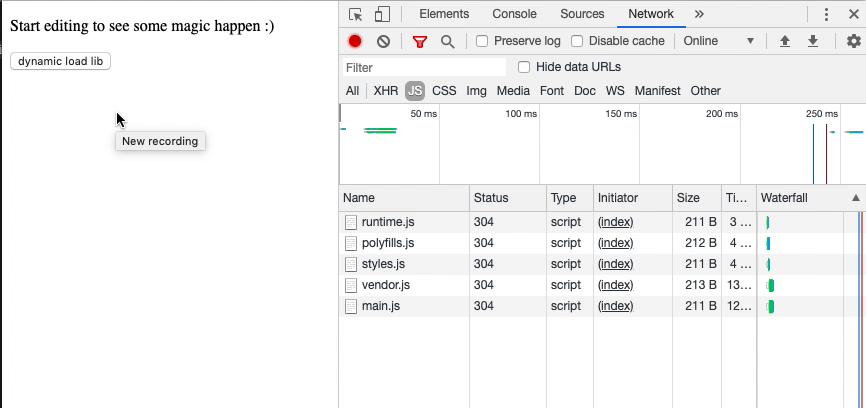Toggle the red filter funnel icon
The height and width of the screenshot is (408, 866).
tap(420, 41)
